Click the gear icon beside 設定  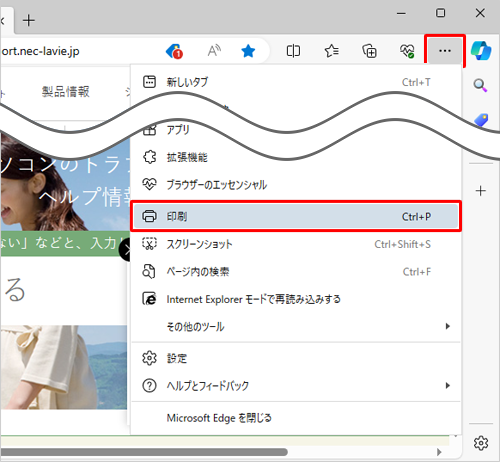(x=149, y=358)
